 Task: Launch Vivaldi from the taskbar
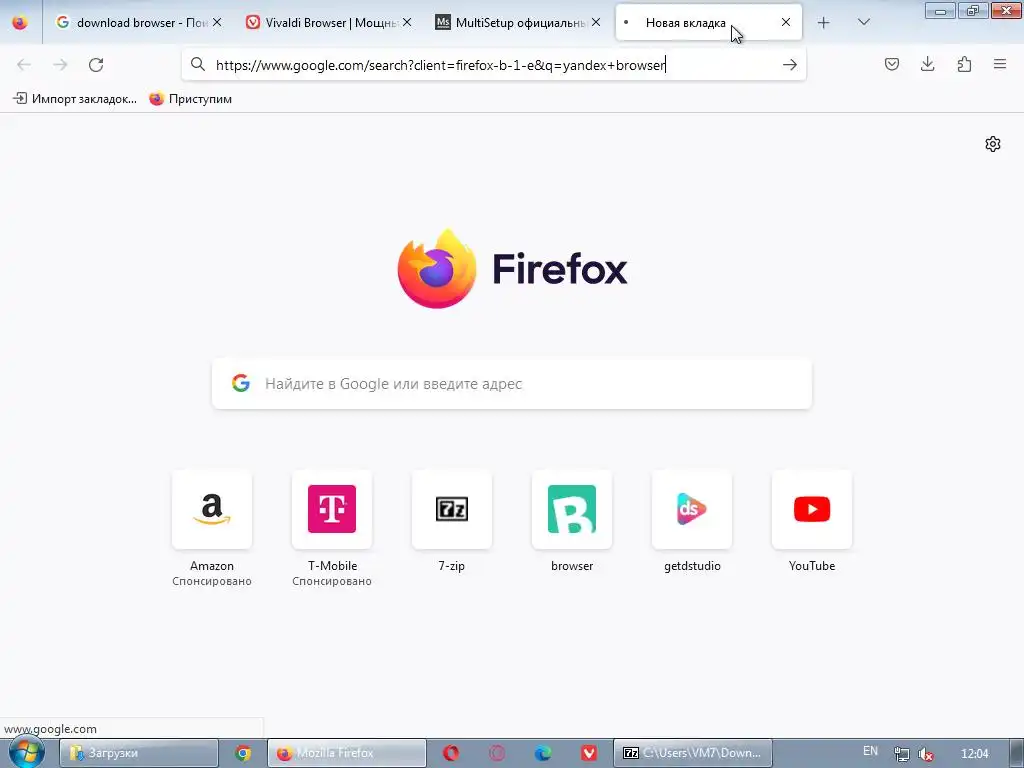pos(589,753)
